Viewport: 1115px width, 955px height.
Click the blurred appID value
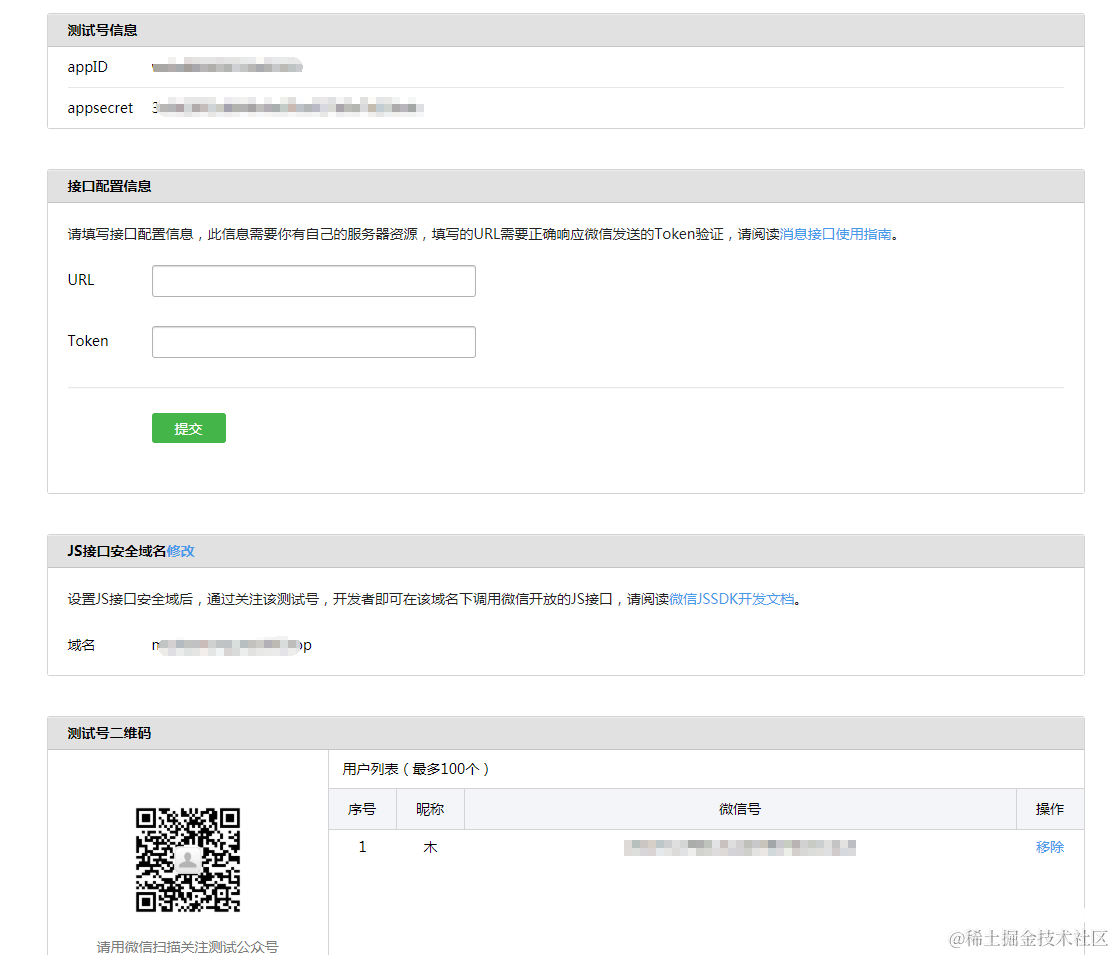pos(228,67)
